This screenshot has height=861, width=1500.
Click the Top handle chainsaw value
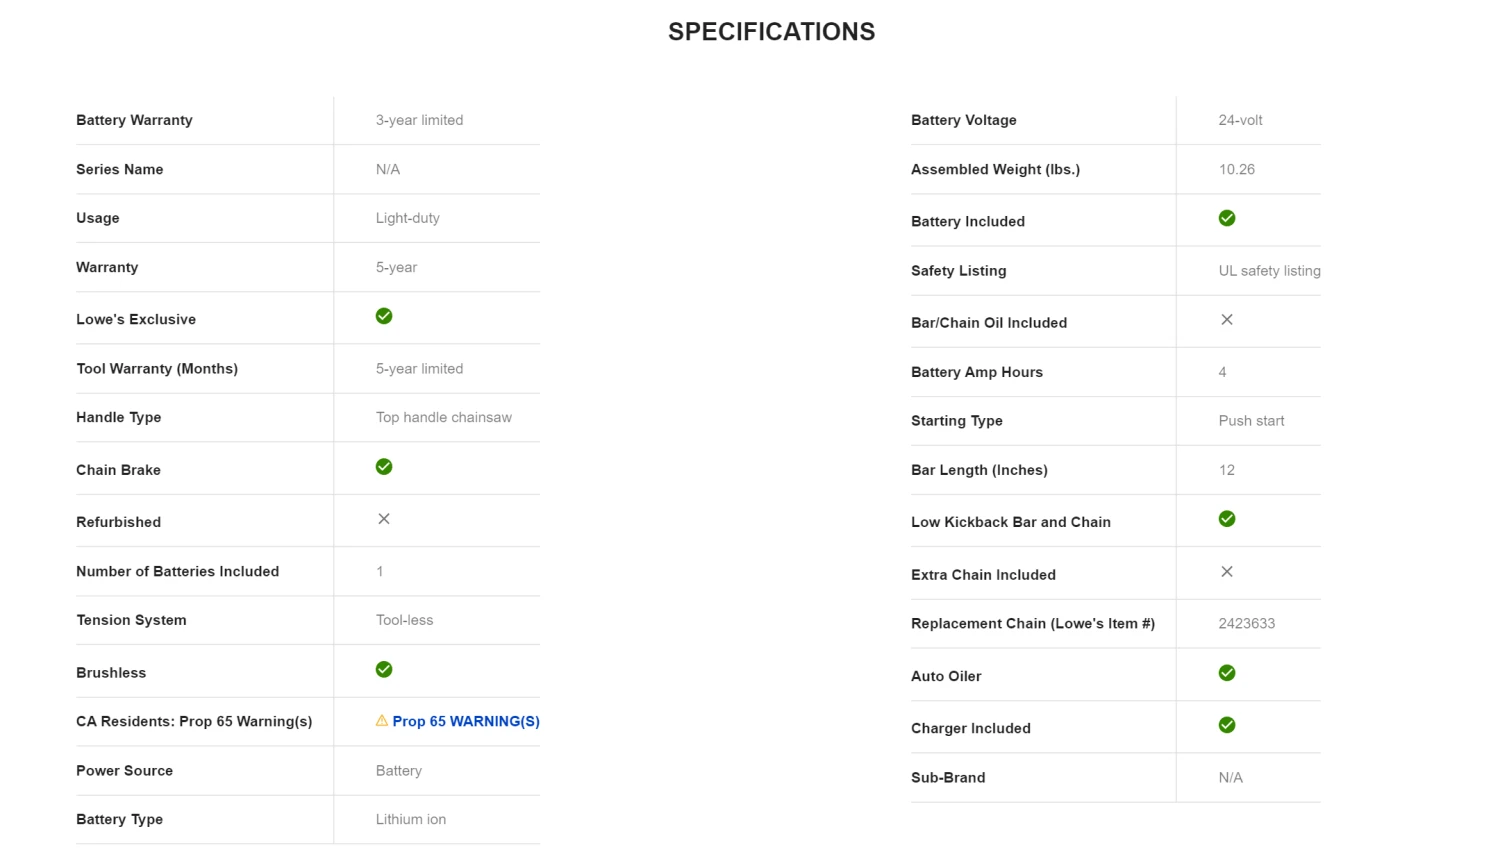coord(443,417)
